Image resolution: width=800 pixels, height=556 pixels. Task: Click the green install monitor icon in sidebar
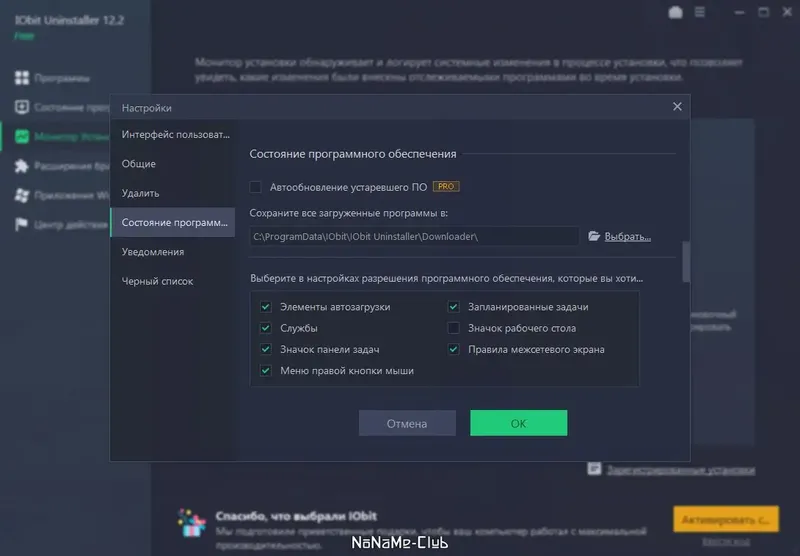pyautogui.click(x=22, y=136)
